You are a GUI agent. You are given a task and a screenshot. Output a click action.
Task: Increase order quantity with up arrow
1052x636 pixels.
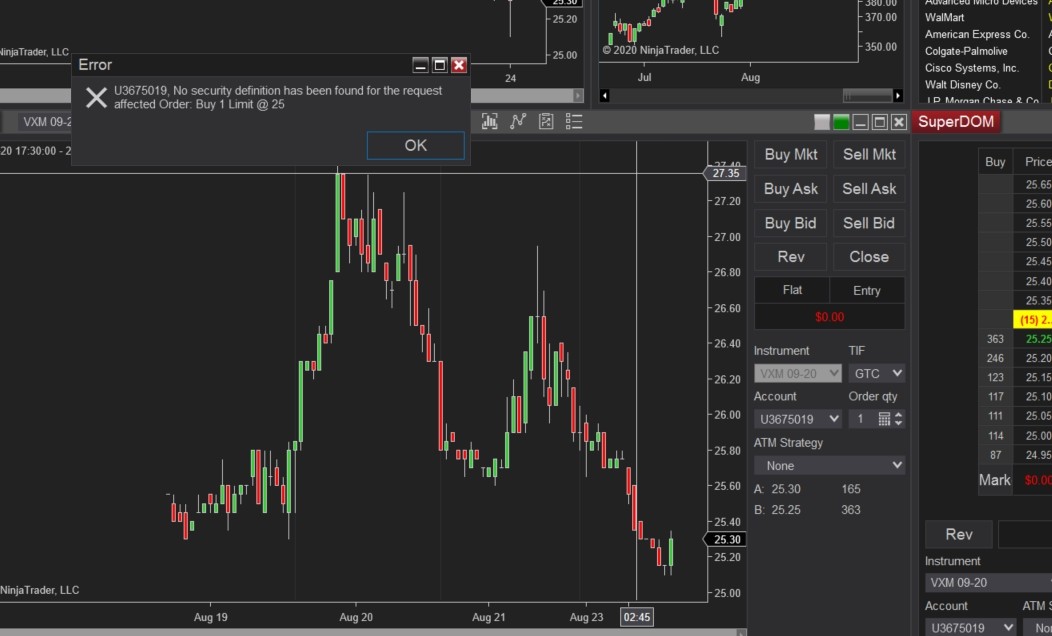point(898,415)
